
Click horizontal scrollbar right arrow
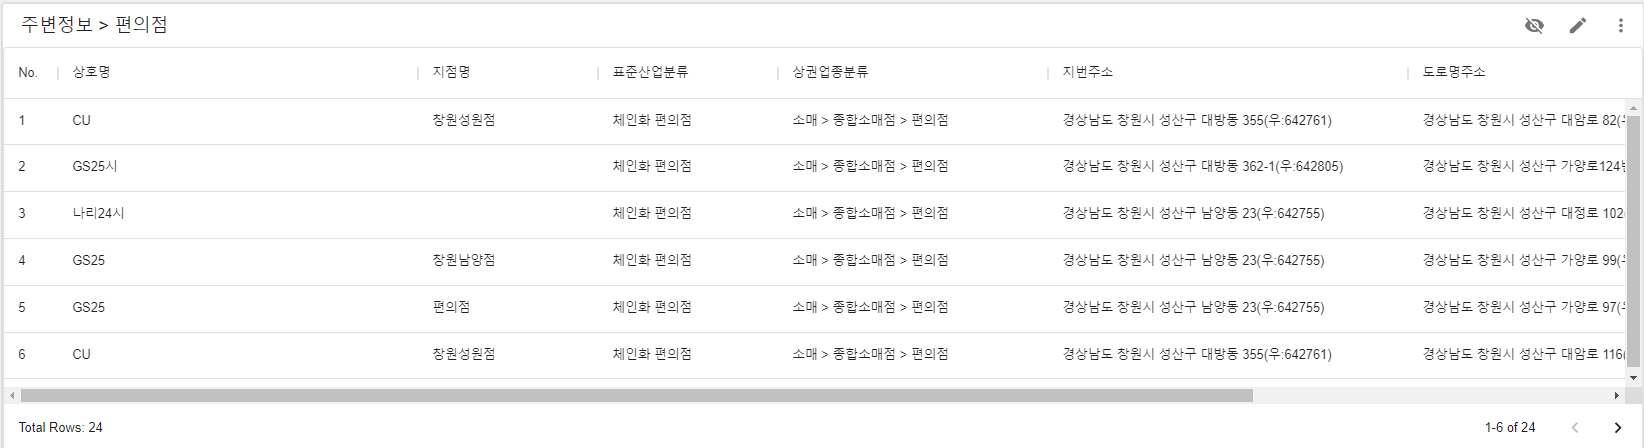pyautogui.click(x=1617, y=395)
